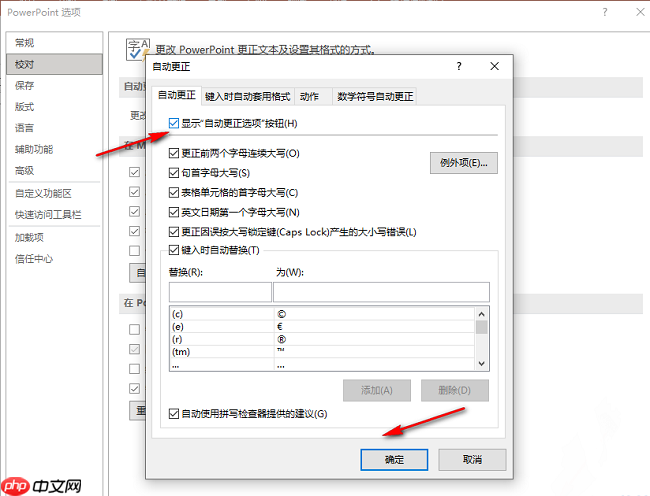Switch to 数学符号自动更正 tab

pos(375,97)
